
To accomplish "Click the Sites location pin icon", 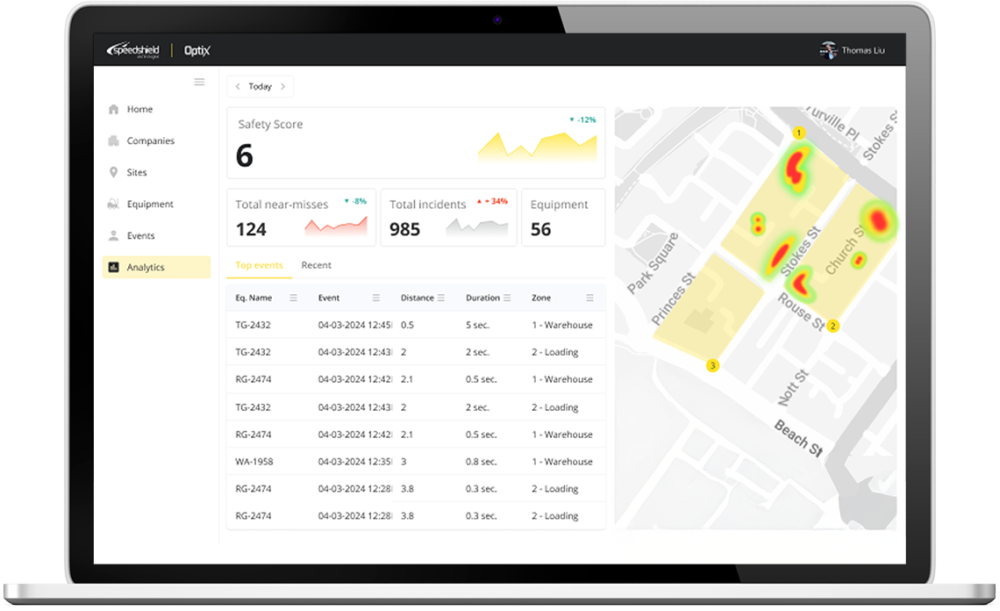I will (x=114, y=173).
